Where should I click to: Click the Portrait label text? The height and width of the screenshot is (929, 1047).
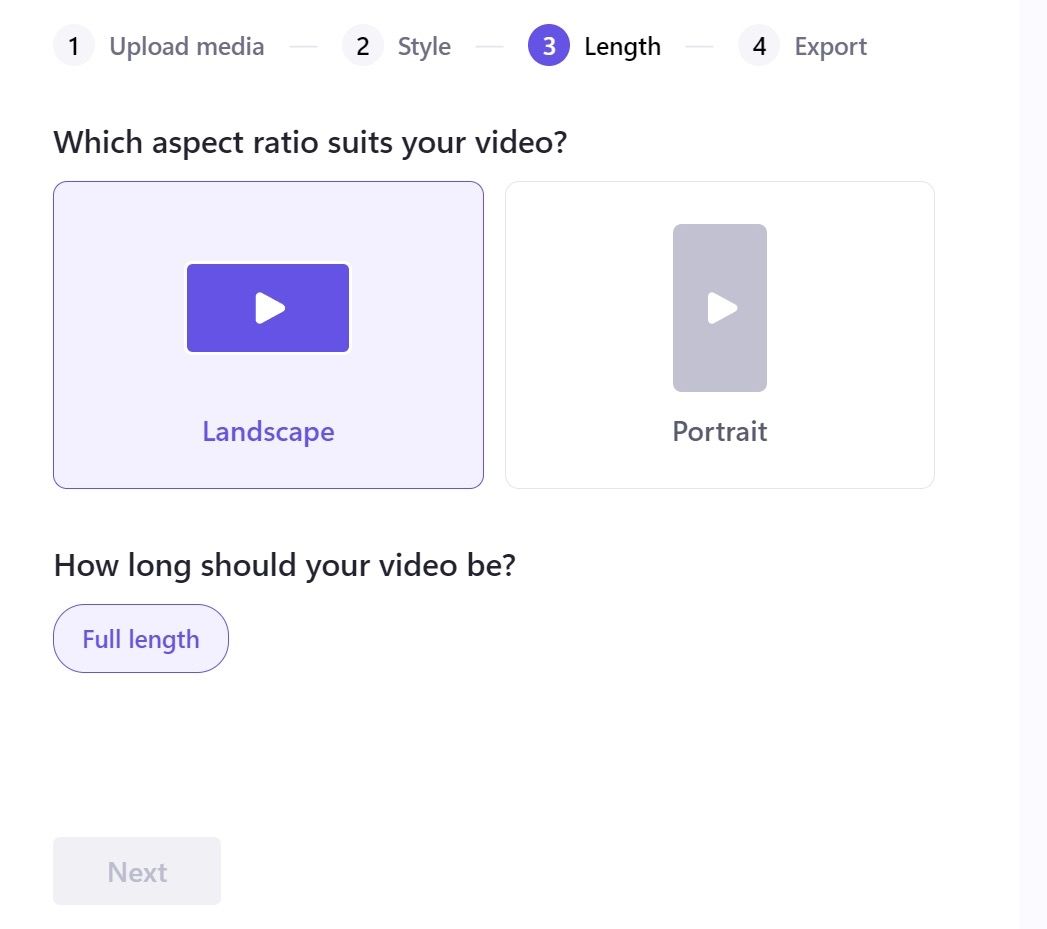coord(719,431)
